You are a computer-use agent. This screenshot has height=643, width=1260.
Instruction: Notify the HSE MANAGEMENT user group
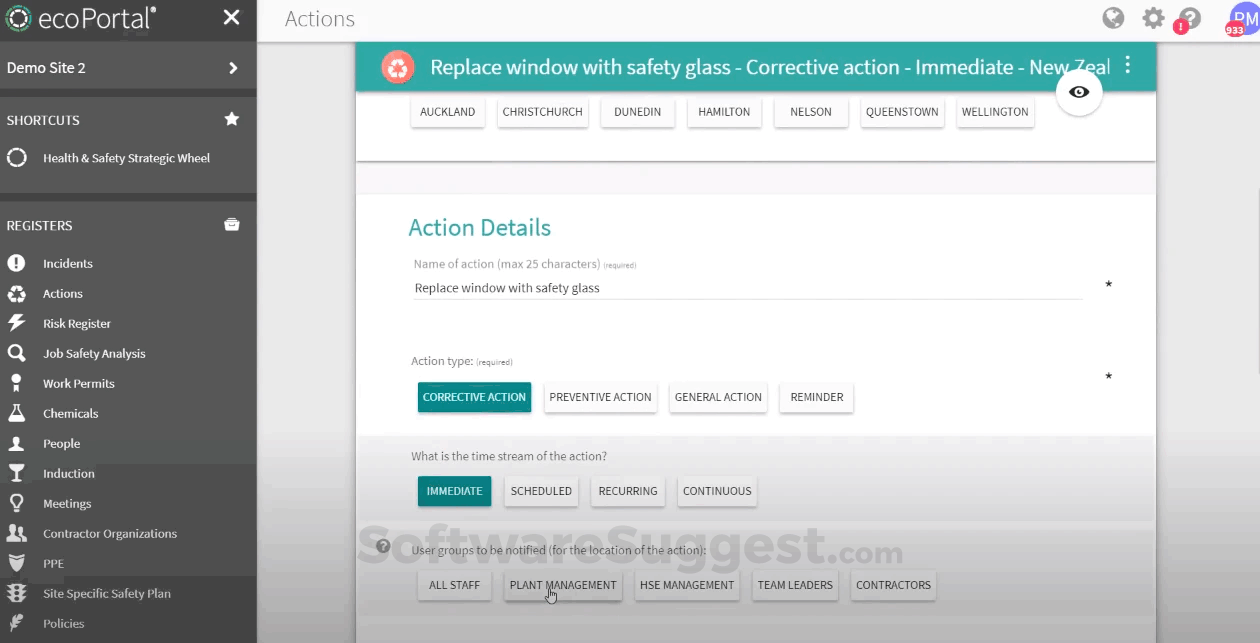[x=687, y=585]
